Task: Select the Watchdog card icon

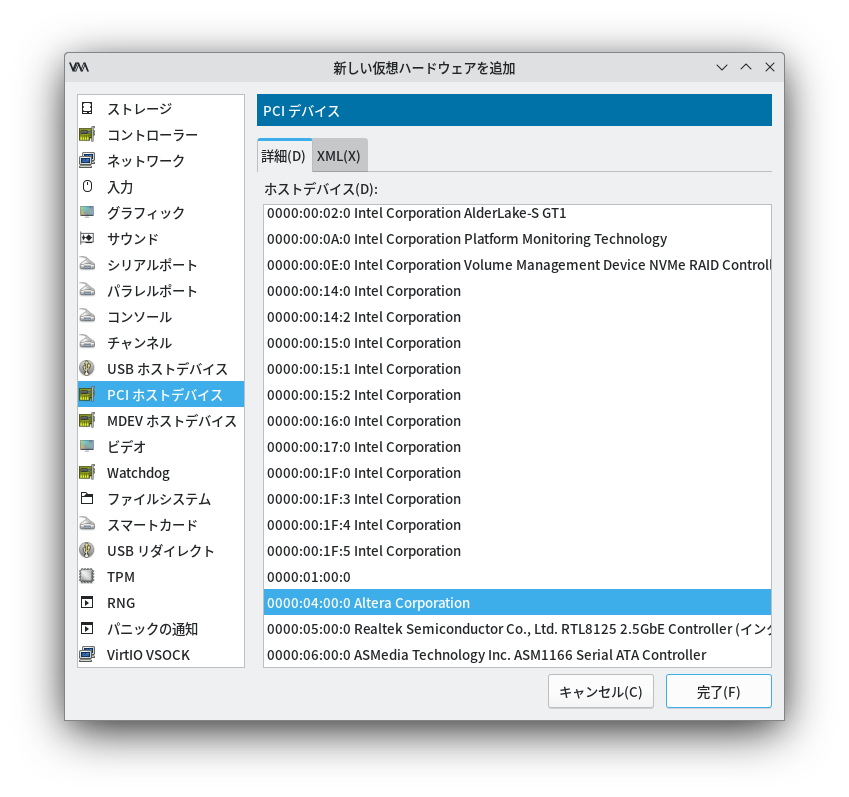Action: pos(87,472)
